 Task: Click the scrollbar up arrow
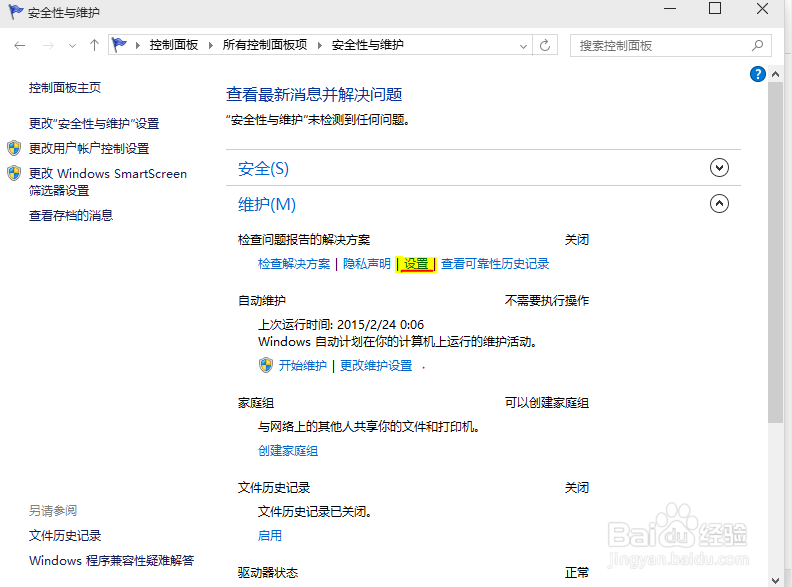(775, 74)
